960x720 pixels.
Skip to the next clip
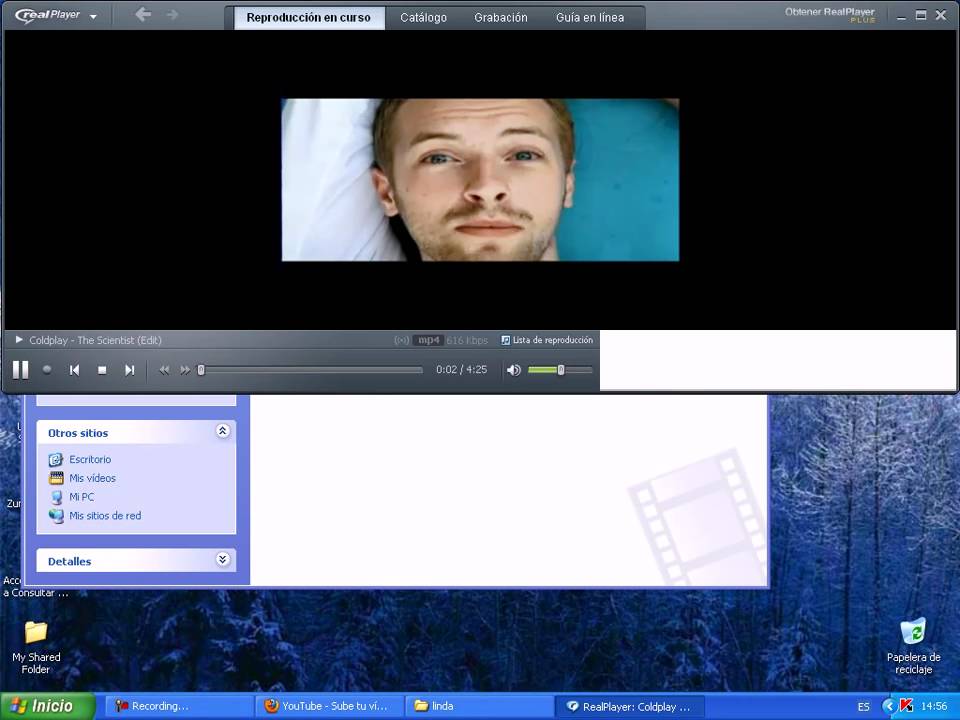pyautogui.click(x=129, y=370)
